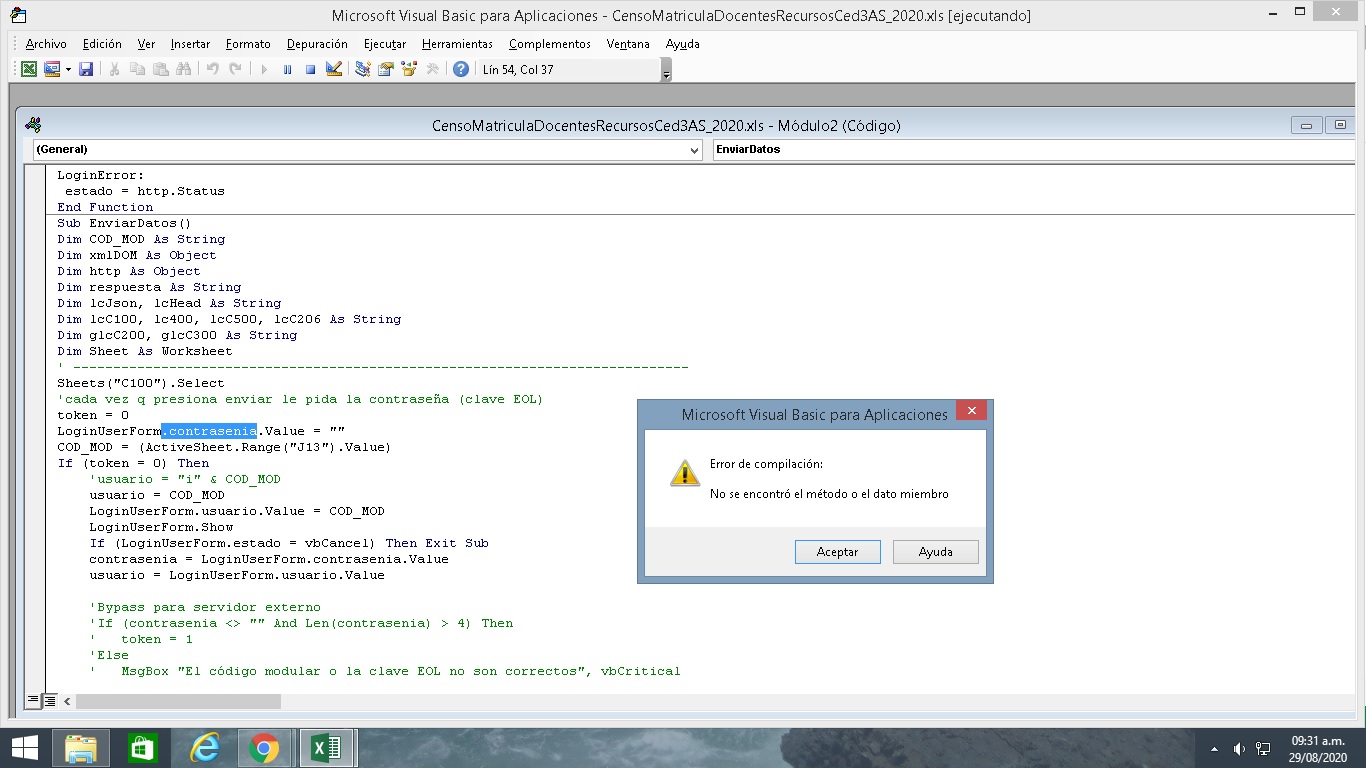Close the compile error dialog with X
This screenshot has height=768, width=1366.
(x=971, y=411)
